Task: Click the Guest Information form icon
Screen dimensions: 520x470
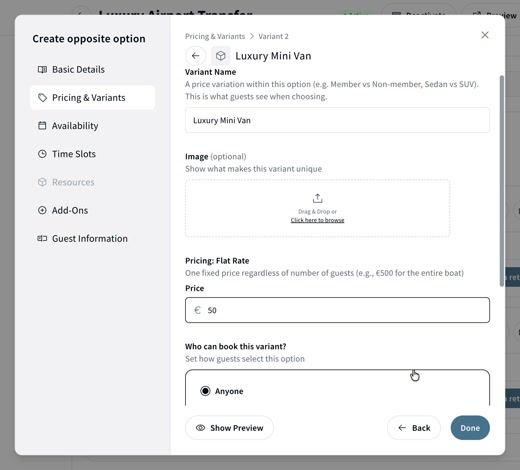Action: click(42, 238)
